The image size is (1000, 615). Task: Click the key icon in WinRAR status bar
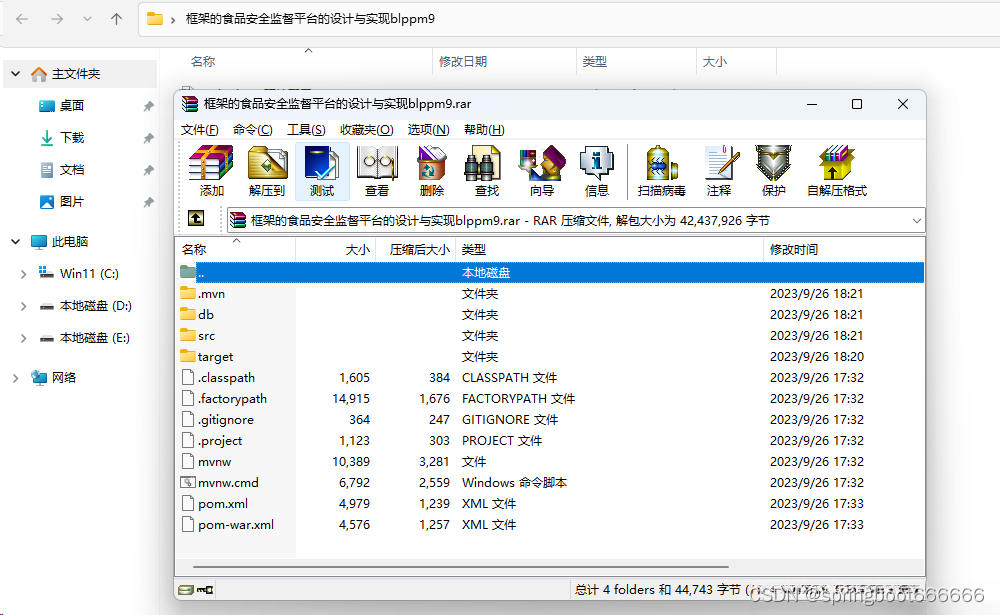click(205, 589)
